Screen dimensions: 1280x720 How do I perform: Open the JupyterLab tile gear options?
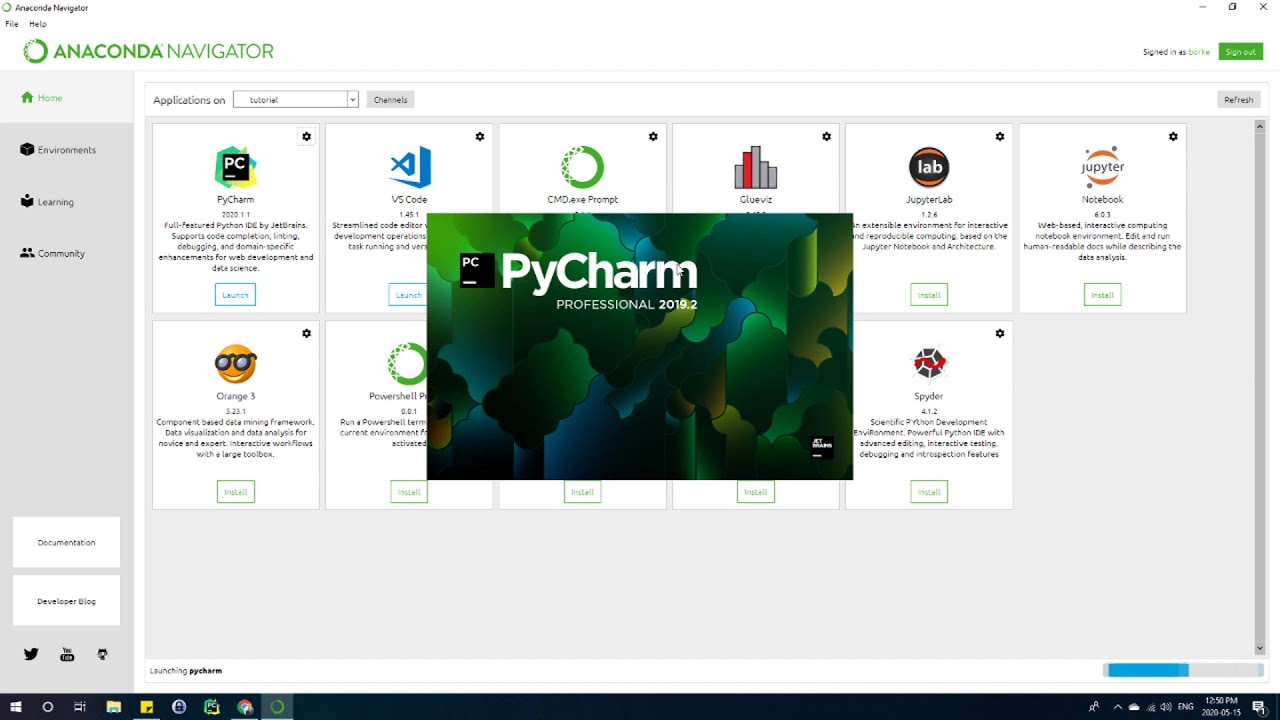tap(1000, 137)
